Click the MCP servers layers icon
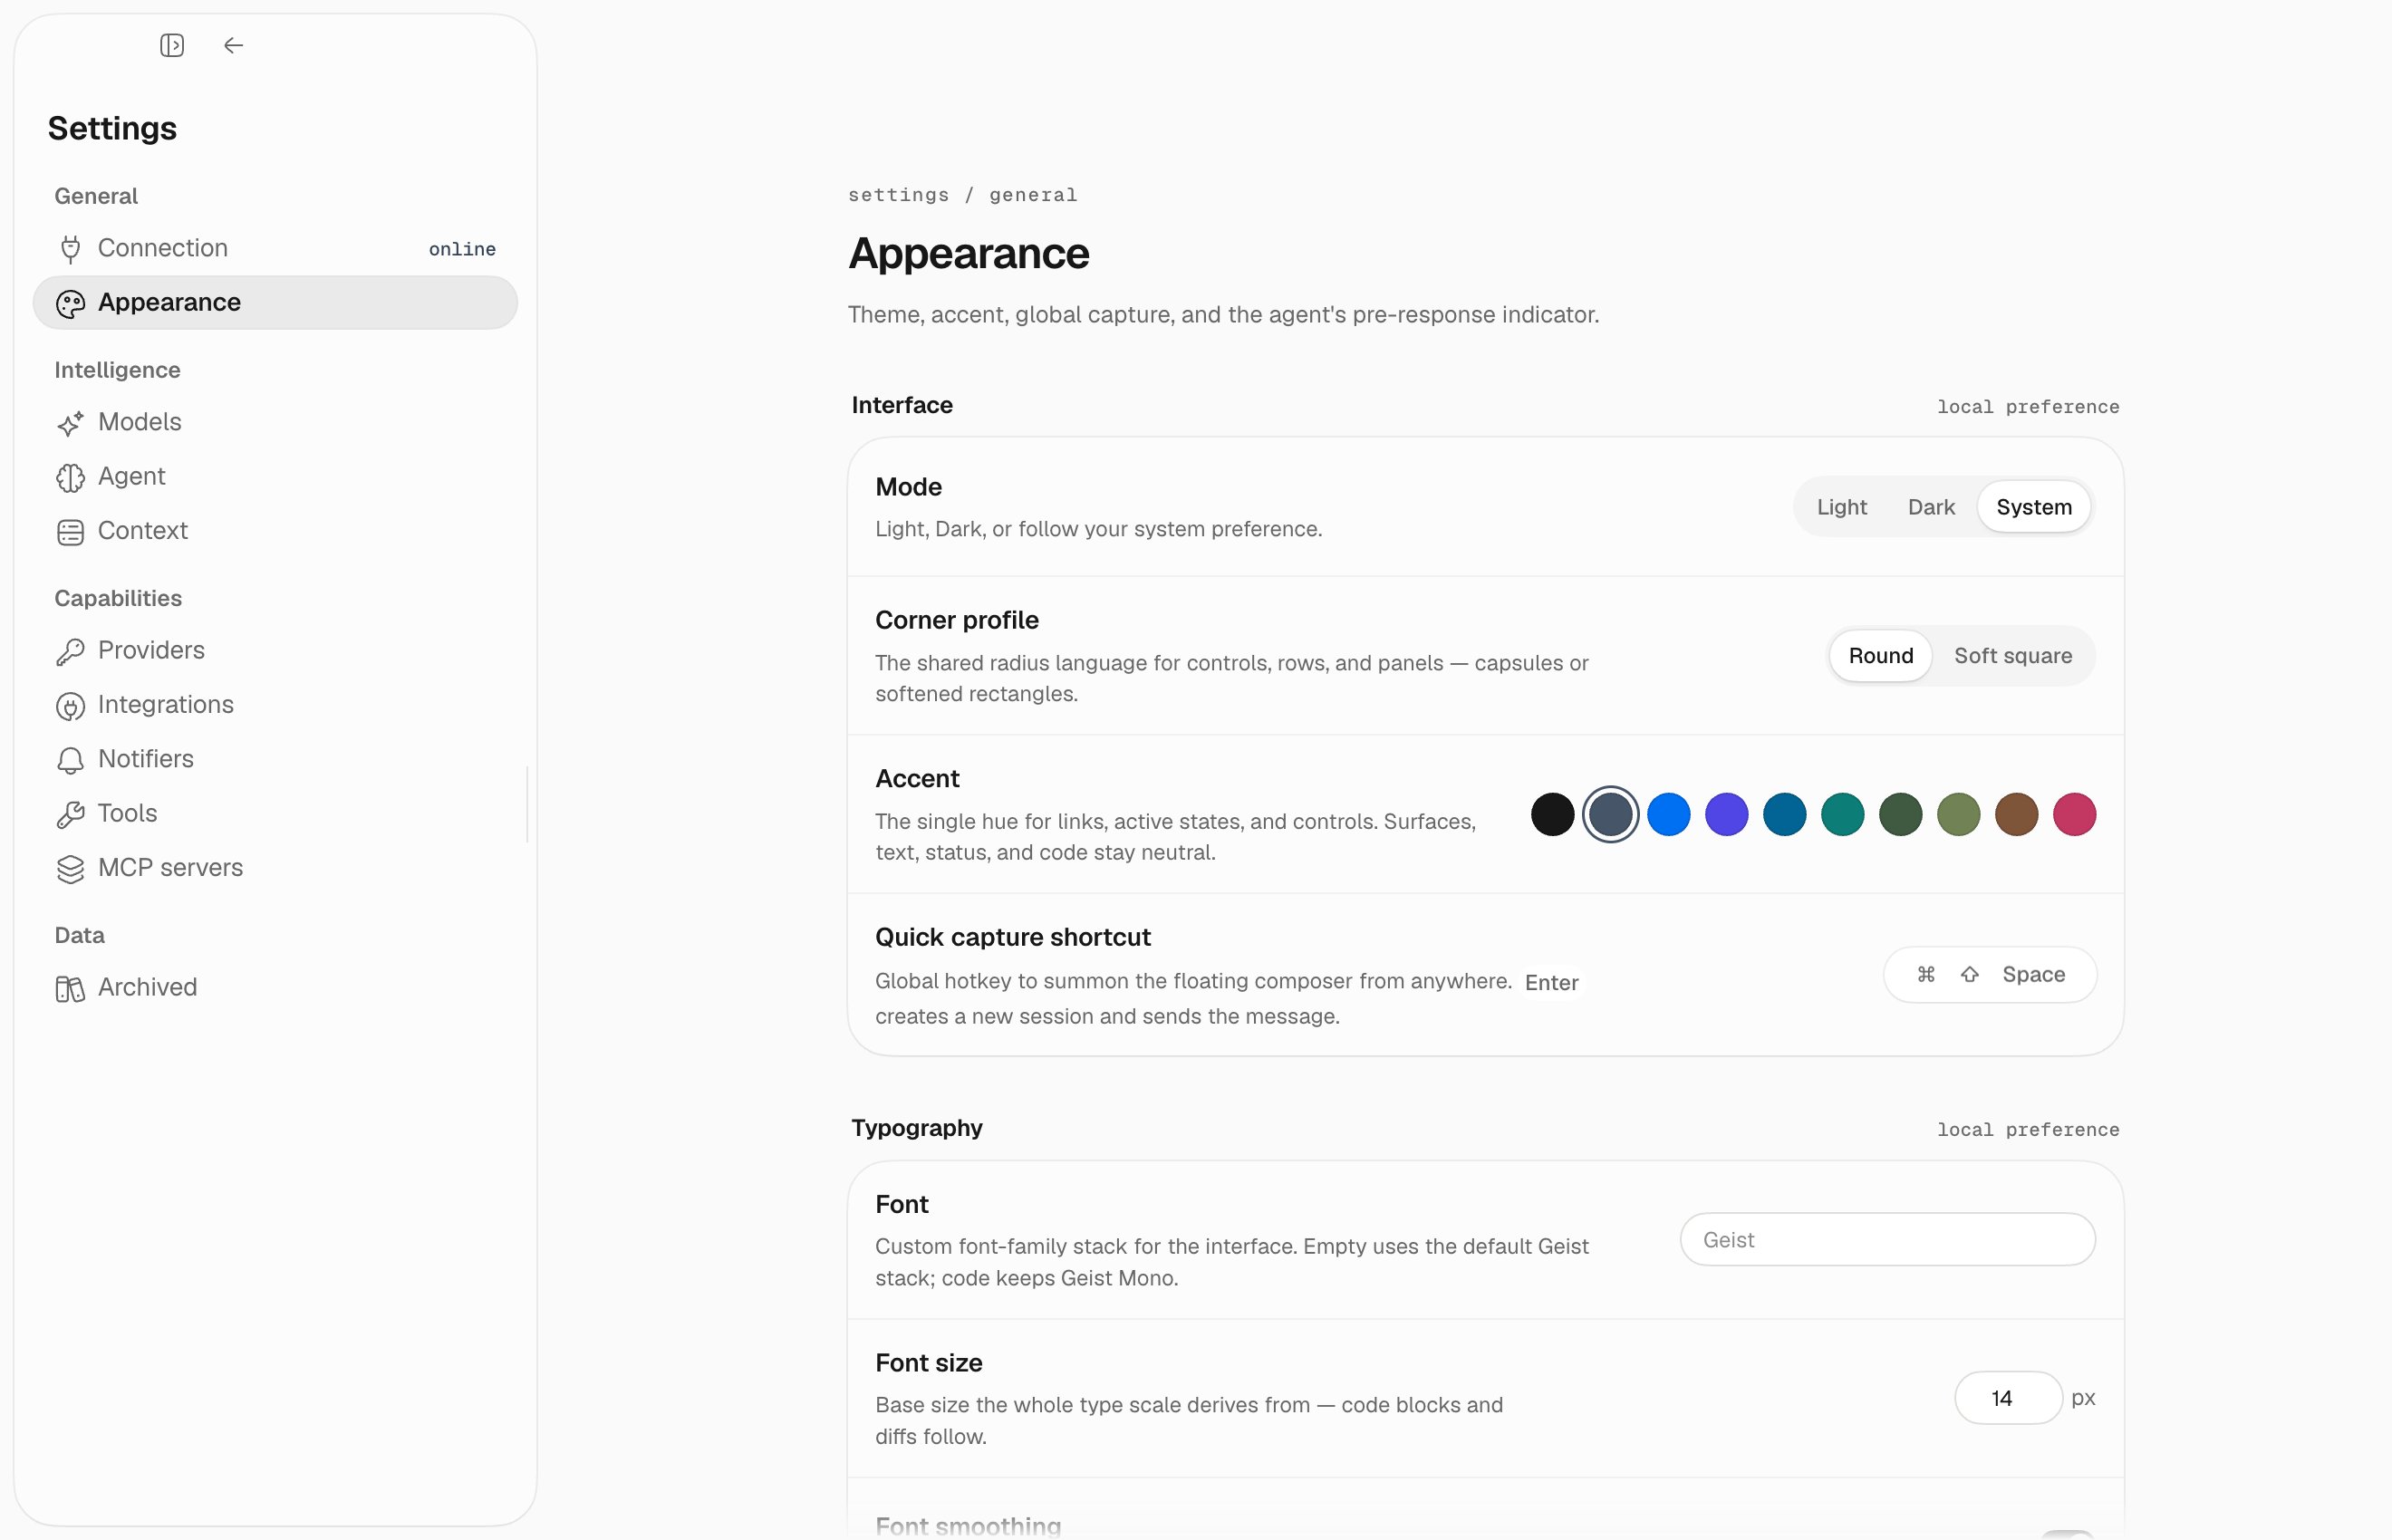 tap(70, 869)
